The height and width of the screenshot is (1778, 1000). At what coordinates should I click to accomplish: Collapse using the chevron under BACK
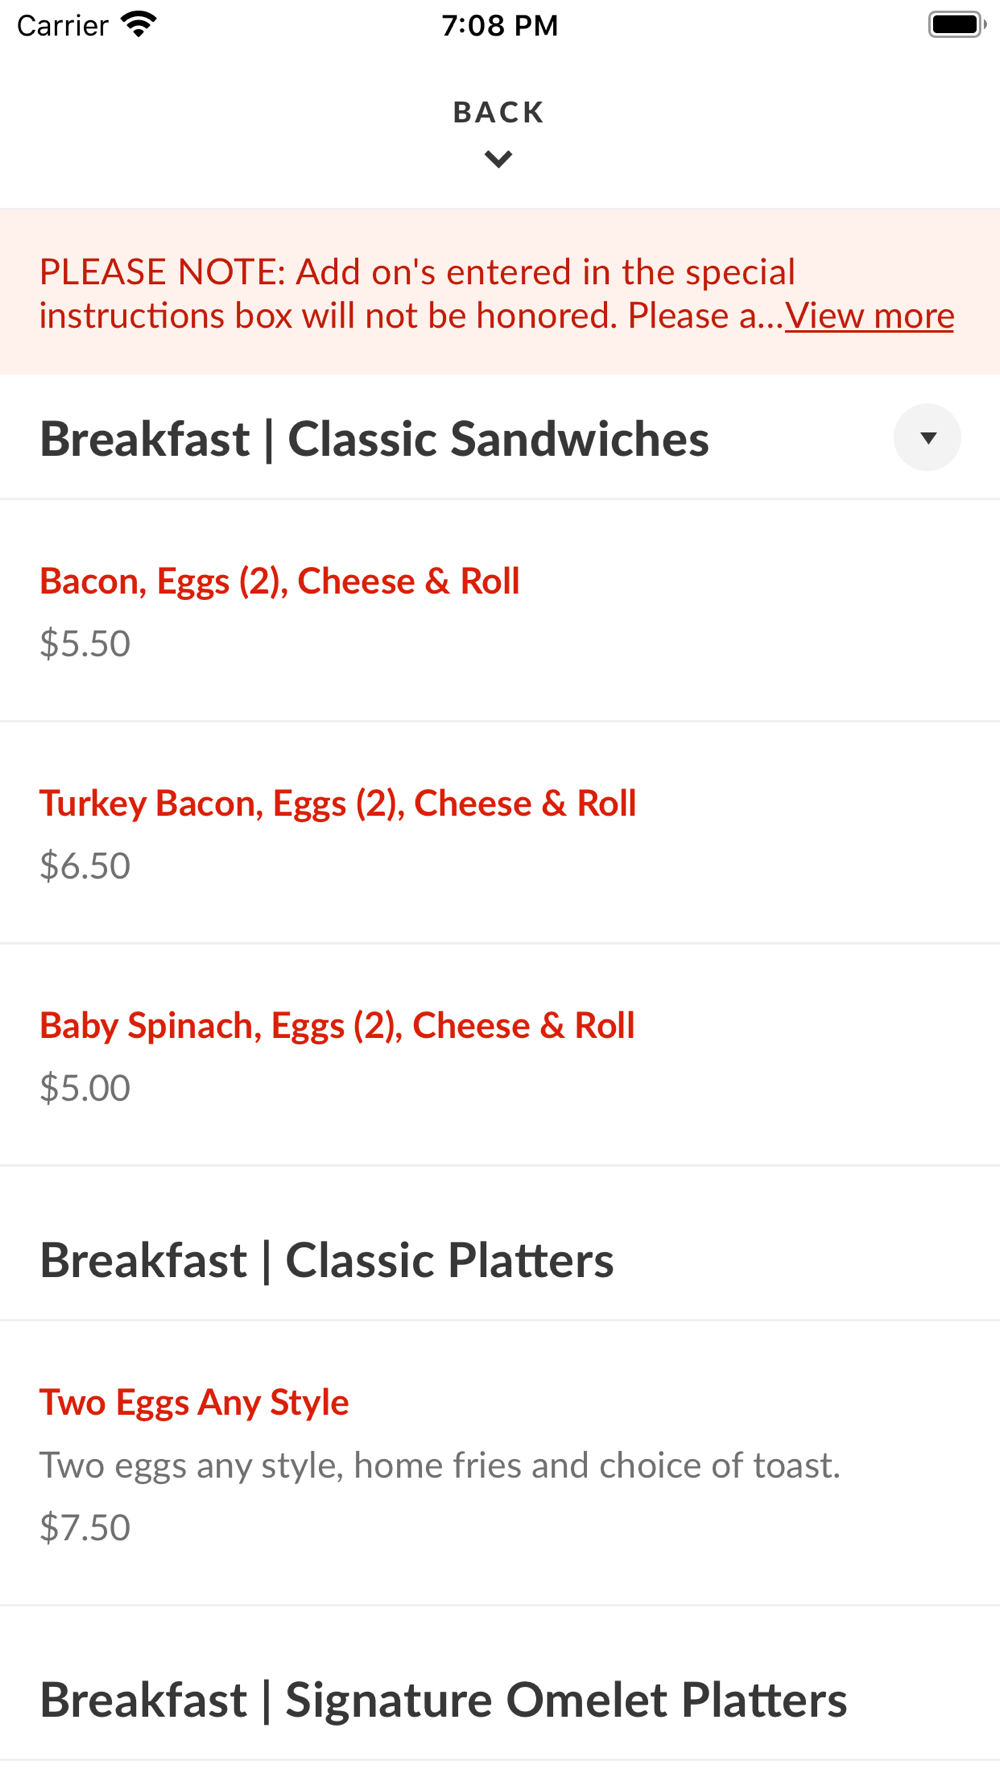pyautogui.click(x=498, y=159)
